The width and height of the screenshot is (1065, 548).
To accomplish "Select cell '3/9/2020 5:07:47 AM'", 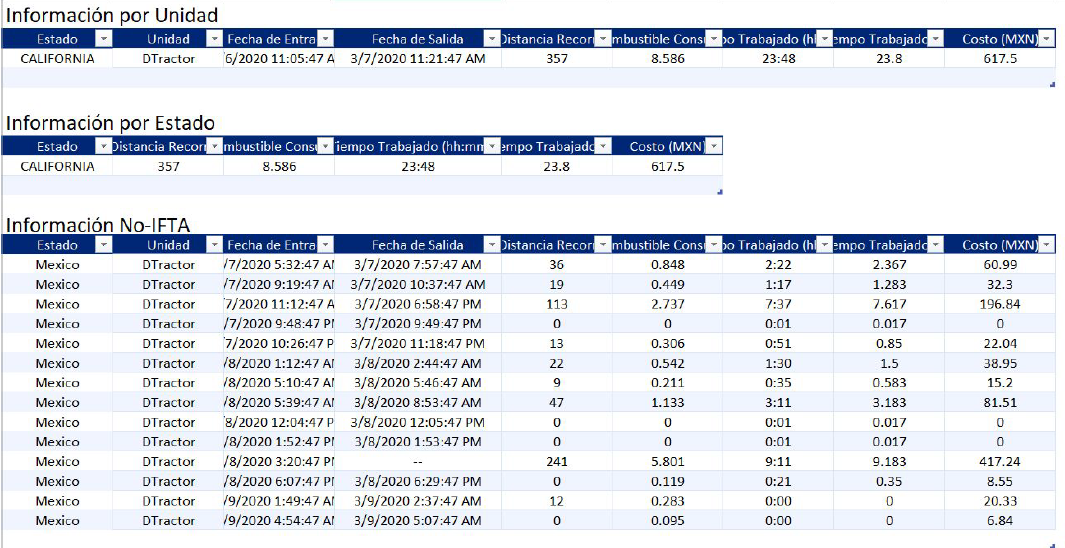I will (418, 520).
